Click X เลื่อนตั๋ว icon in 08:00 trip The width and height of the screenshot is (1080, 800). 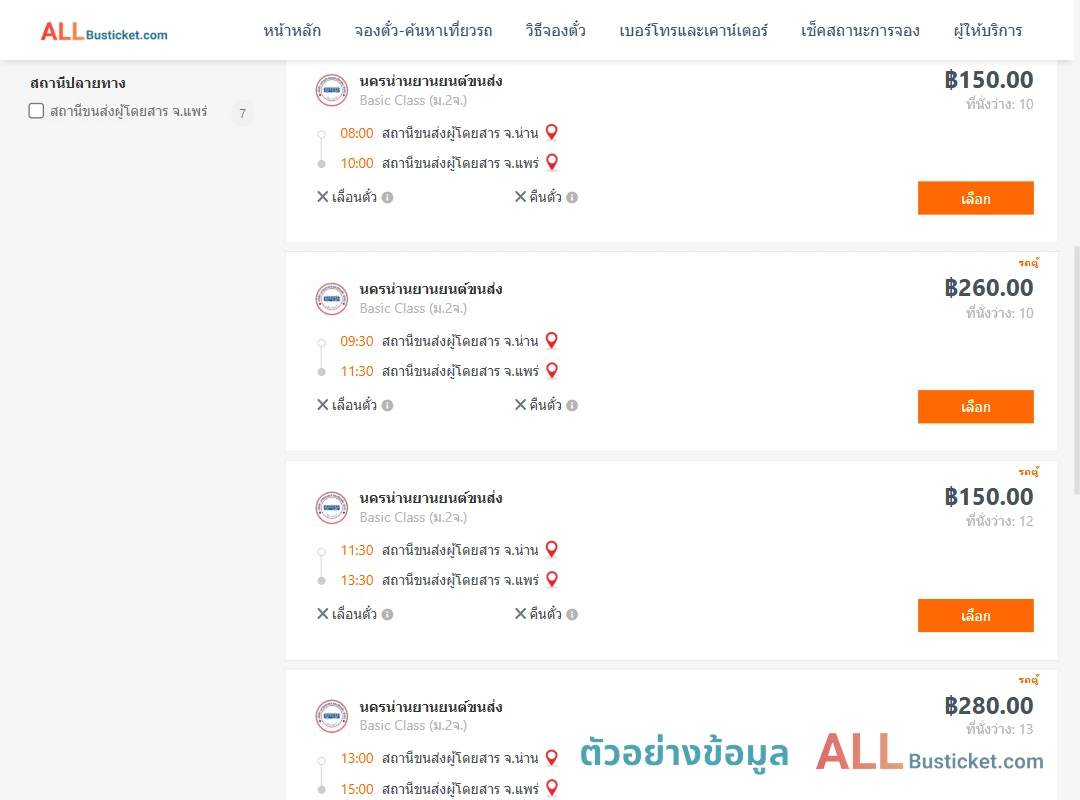[322, 197]
